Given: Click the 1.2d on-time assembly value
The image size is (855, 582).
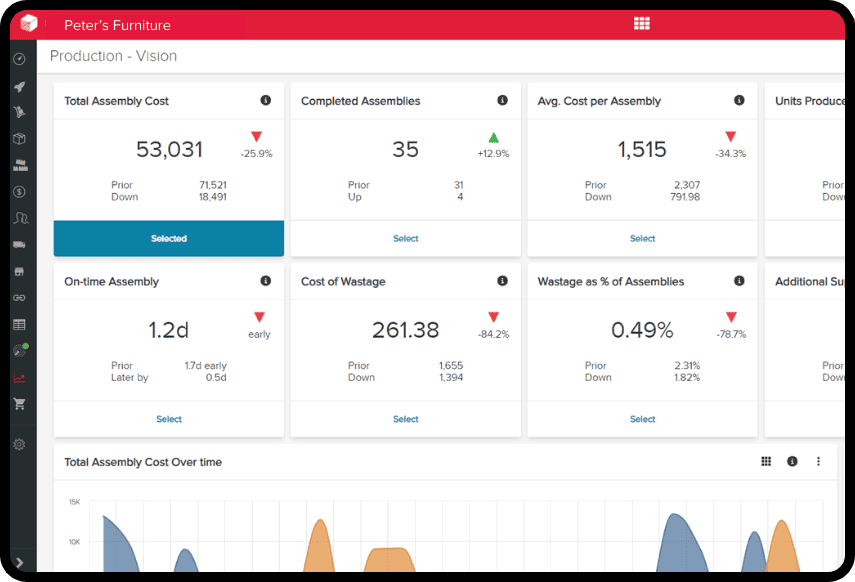Looking at the screenshot, I should coord(168,330).
